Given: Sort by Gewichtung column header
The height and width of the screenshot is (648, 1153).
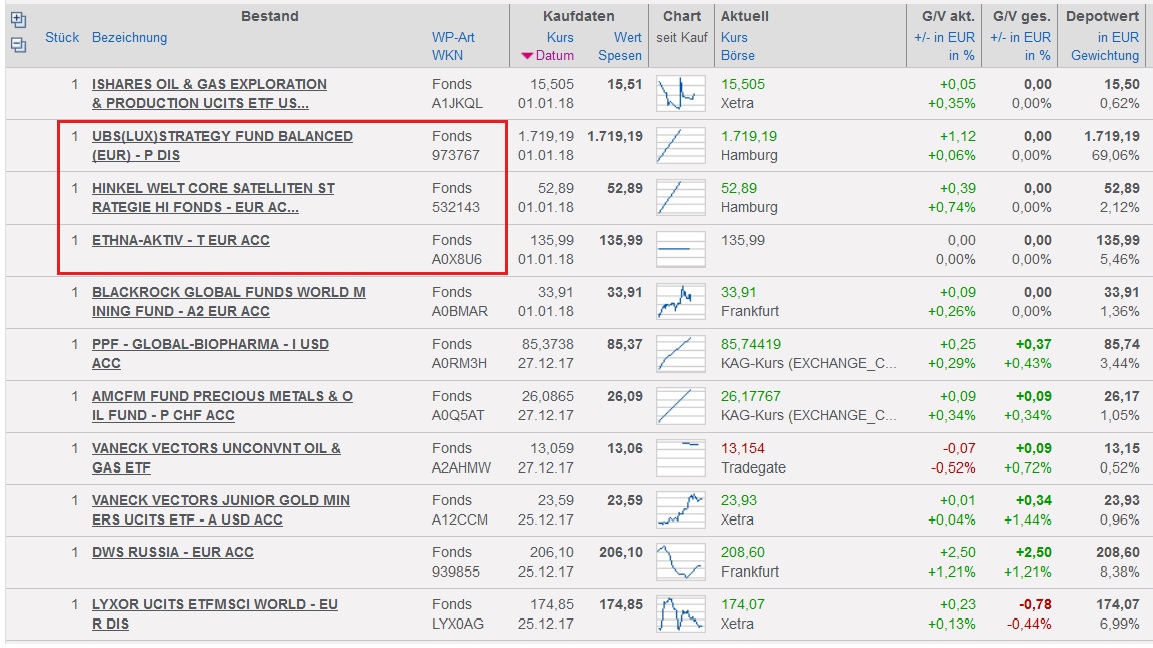Looking at the screenshot, I should tap(1104, 56).
